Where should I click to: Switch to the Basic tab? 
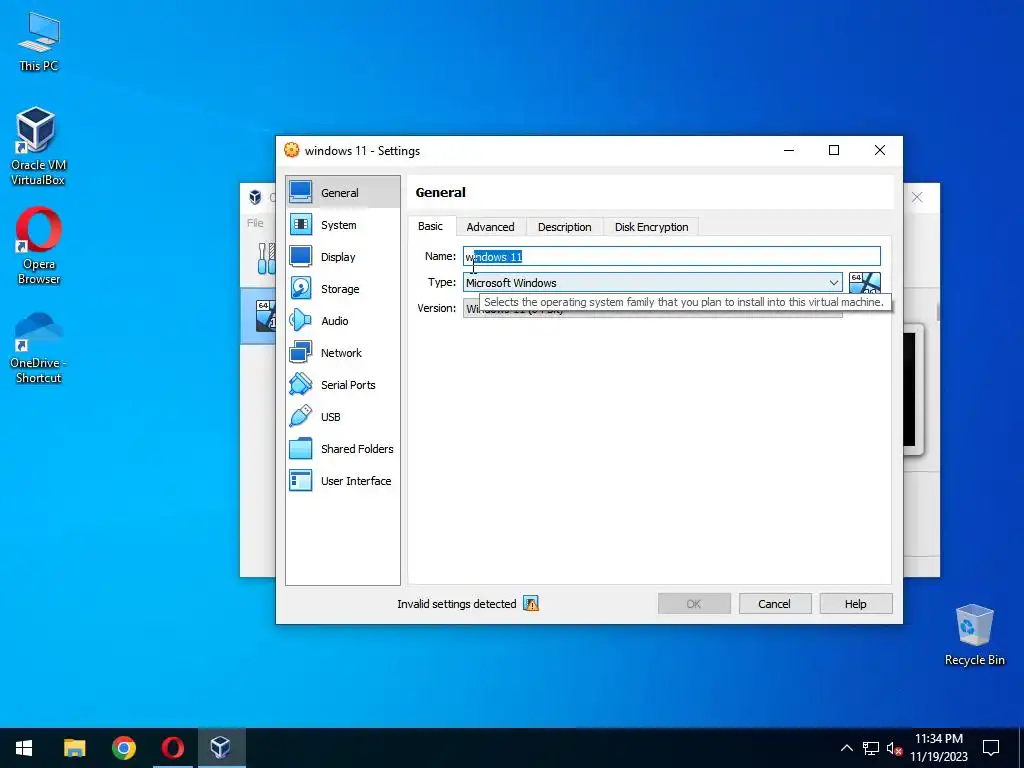click(430, 226)
